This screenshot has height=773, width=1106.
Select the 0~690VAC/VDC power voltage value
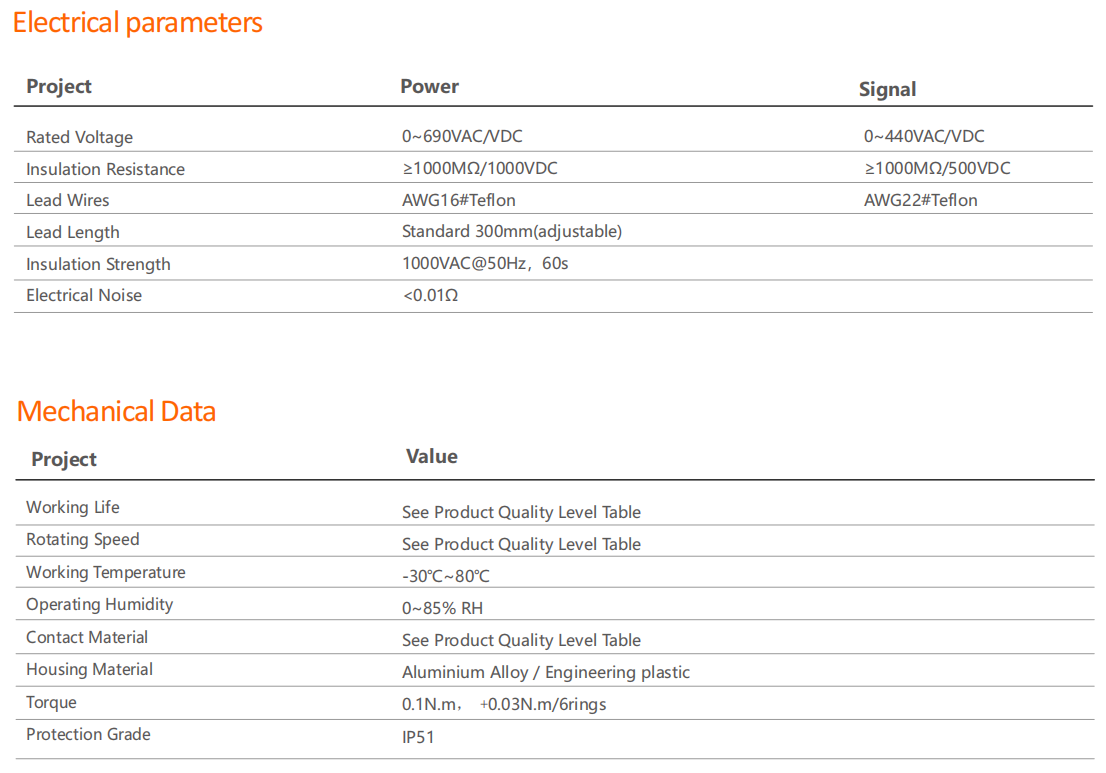click(x=462, y=136)
